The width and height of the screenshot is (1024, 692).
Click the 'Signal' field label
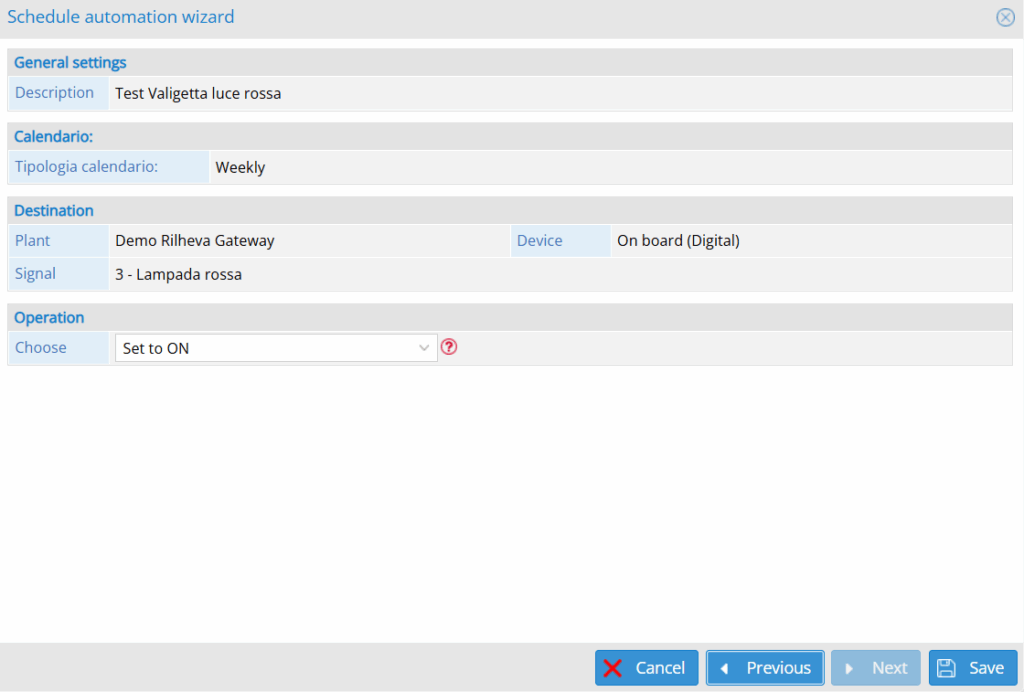point(35,274)
